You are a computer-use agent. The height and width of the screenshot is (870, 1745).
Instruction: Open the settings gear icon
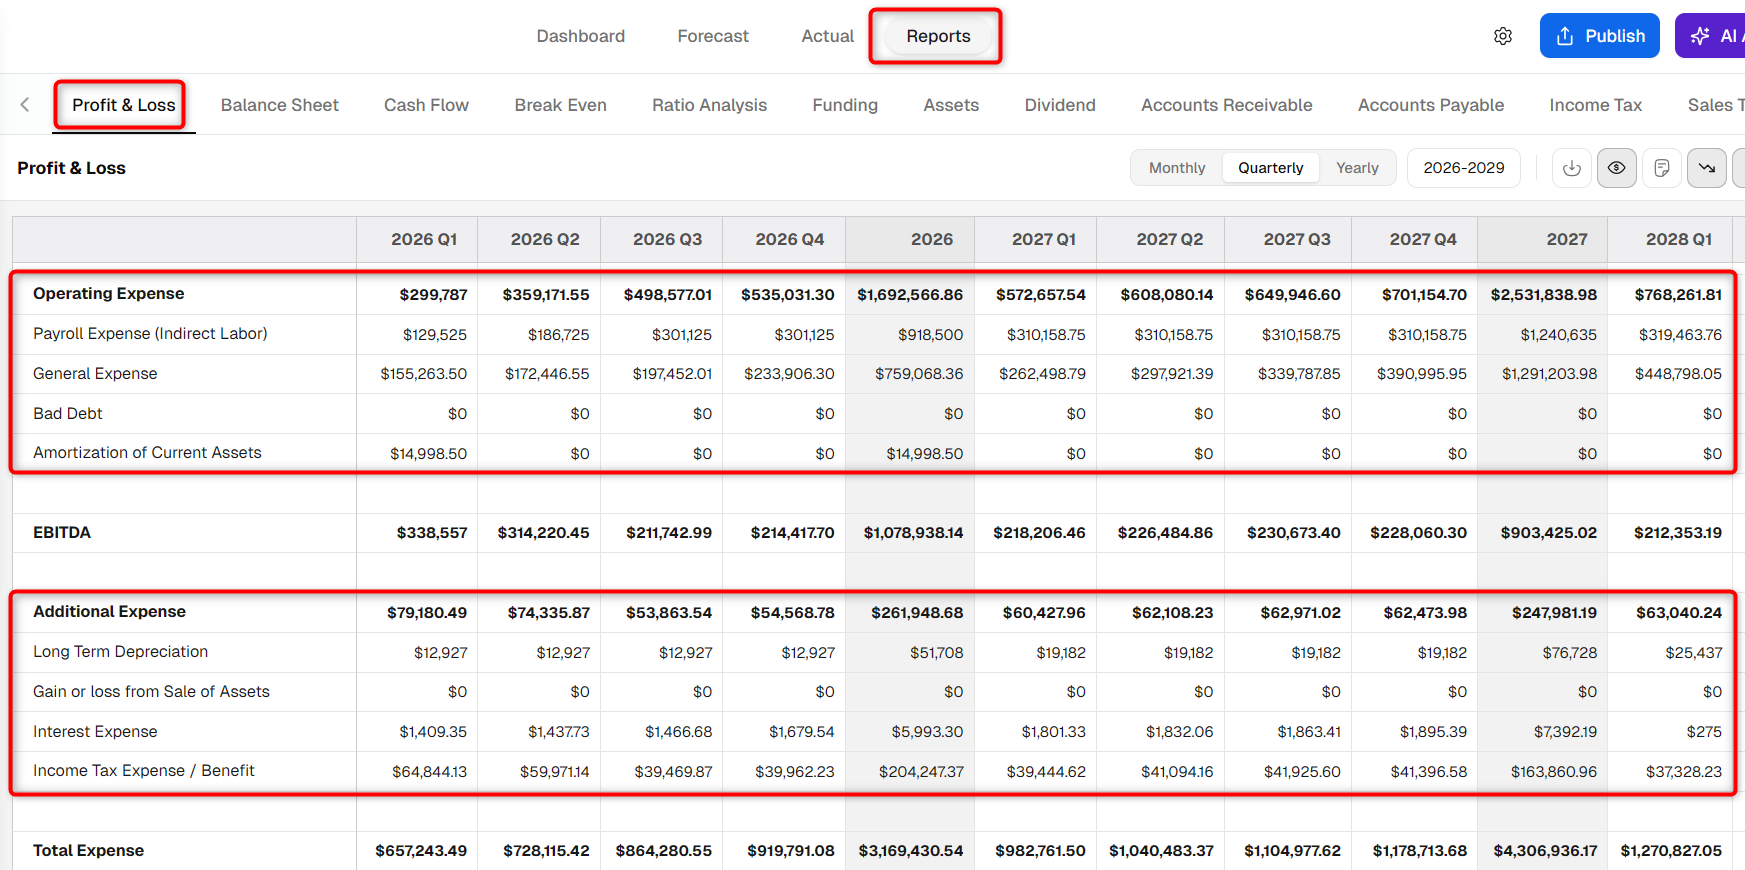(x=1502, y=36)
